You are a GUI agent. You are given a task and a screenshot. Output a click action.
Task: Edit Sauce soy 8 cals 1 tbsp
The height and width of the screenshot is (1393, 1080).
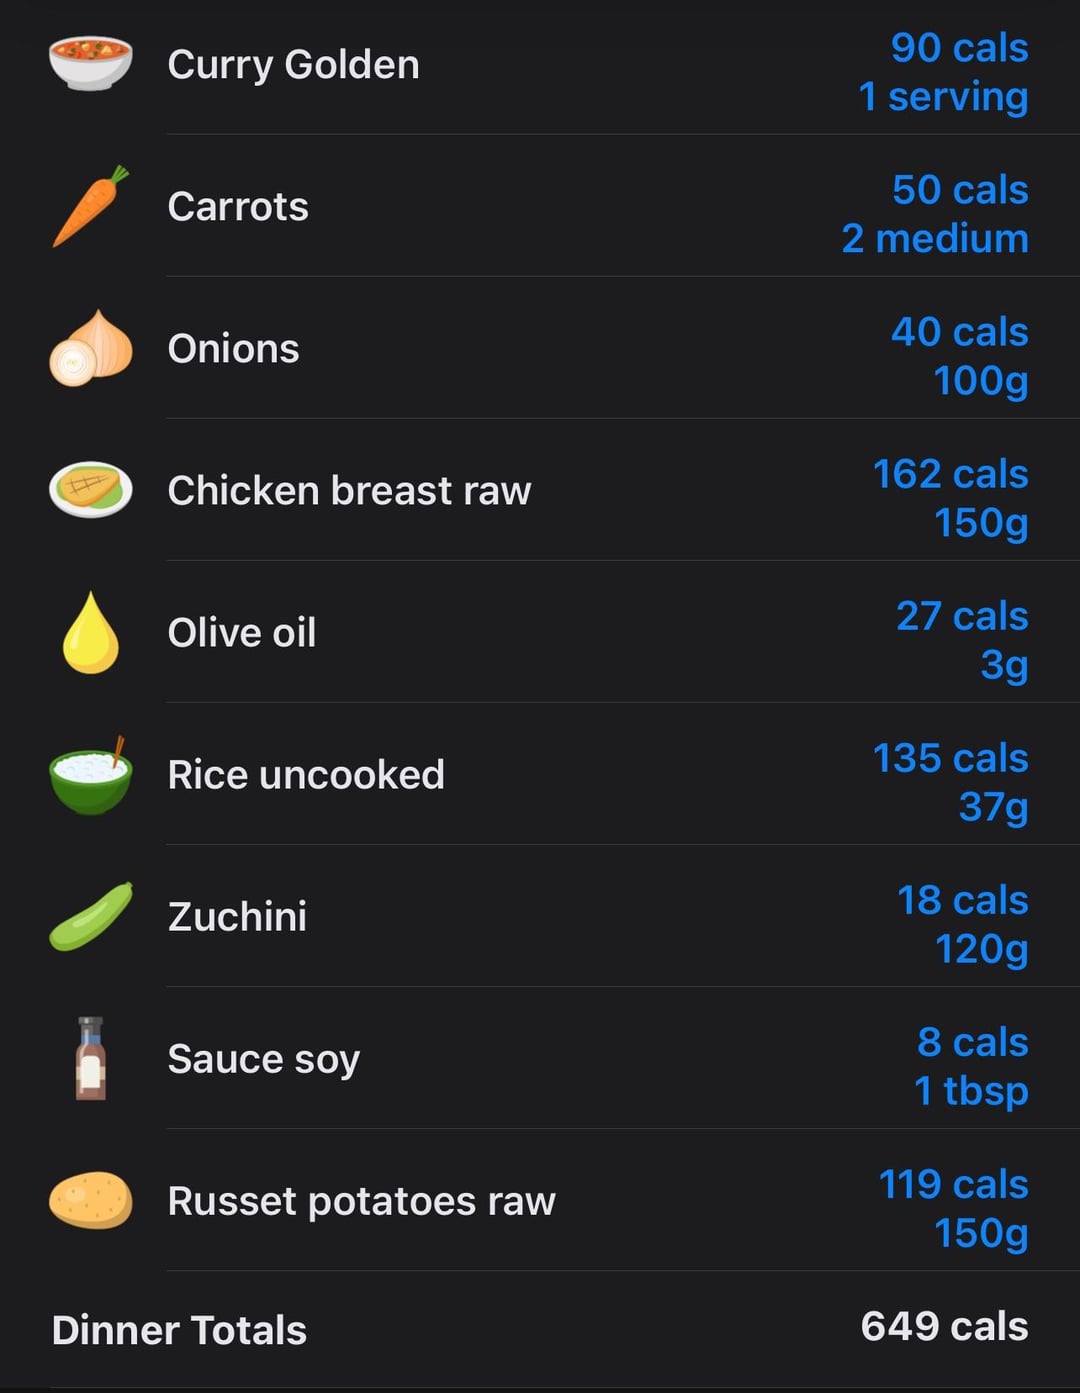point(971,1066)
